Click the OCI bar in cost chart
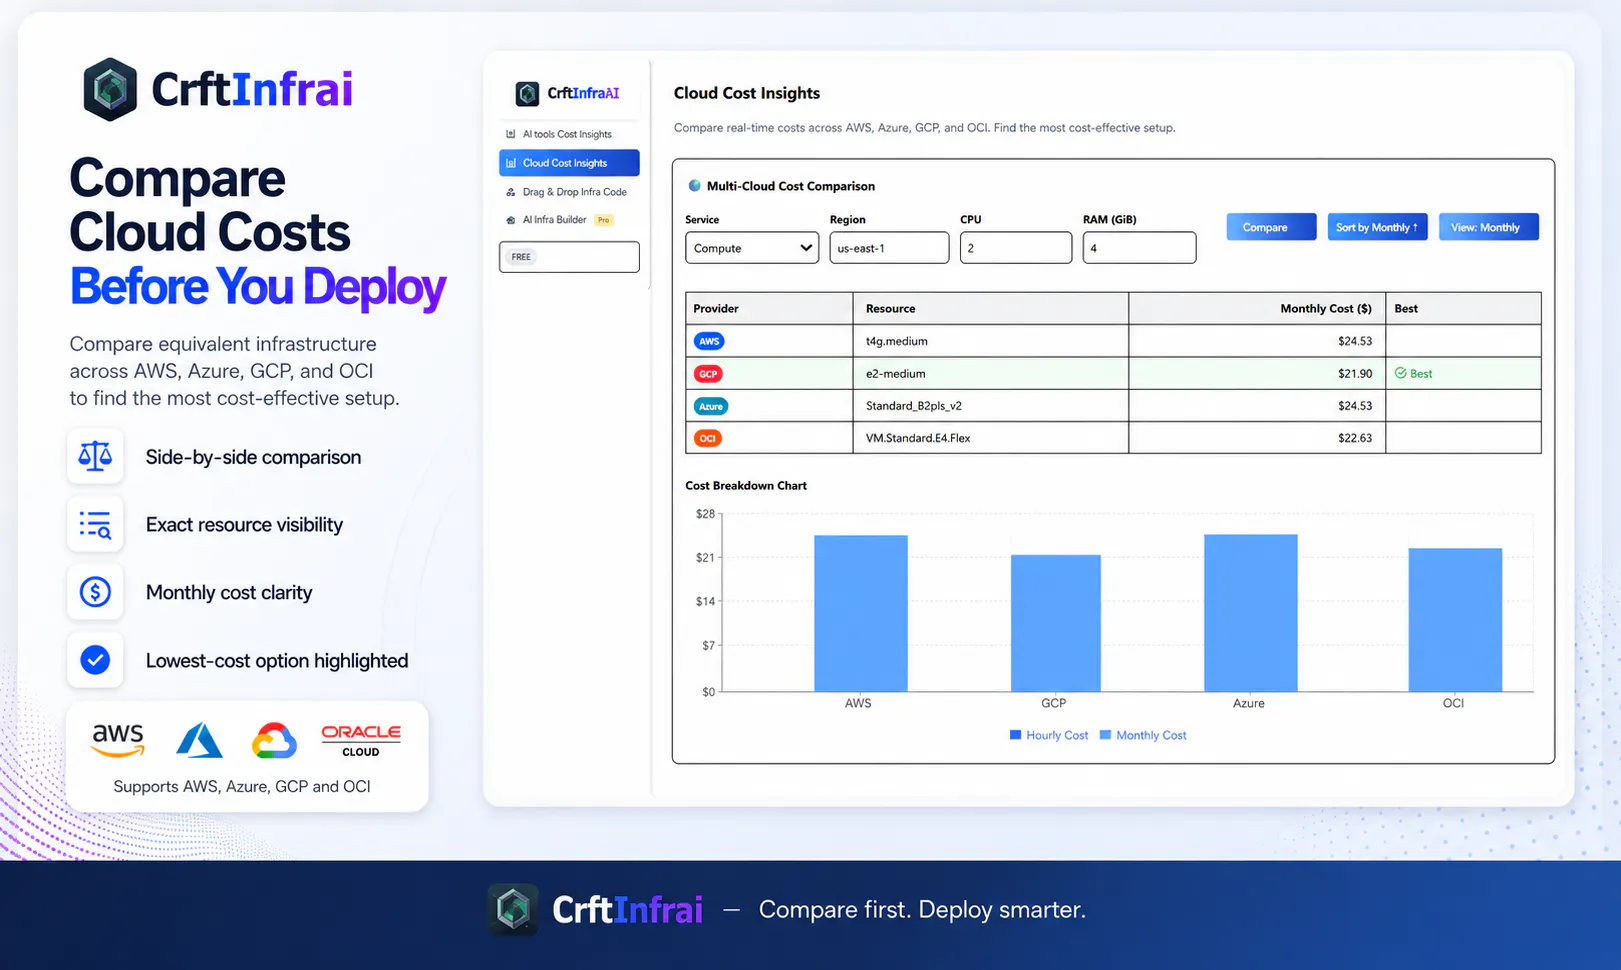The height and width of the screenshot is (970, 1621). pyautogui.click(x=1455, y=620)
